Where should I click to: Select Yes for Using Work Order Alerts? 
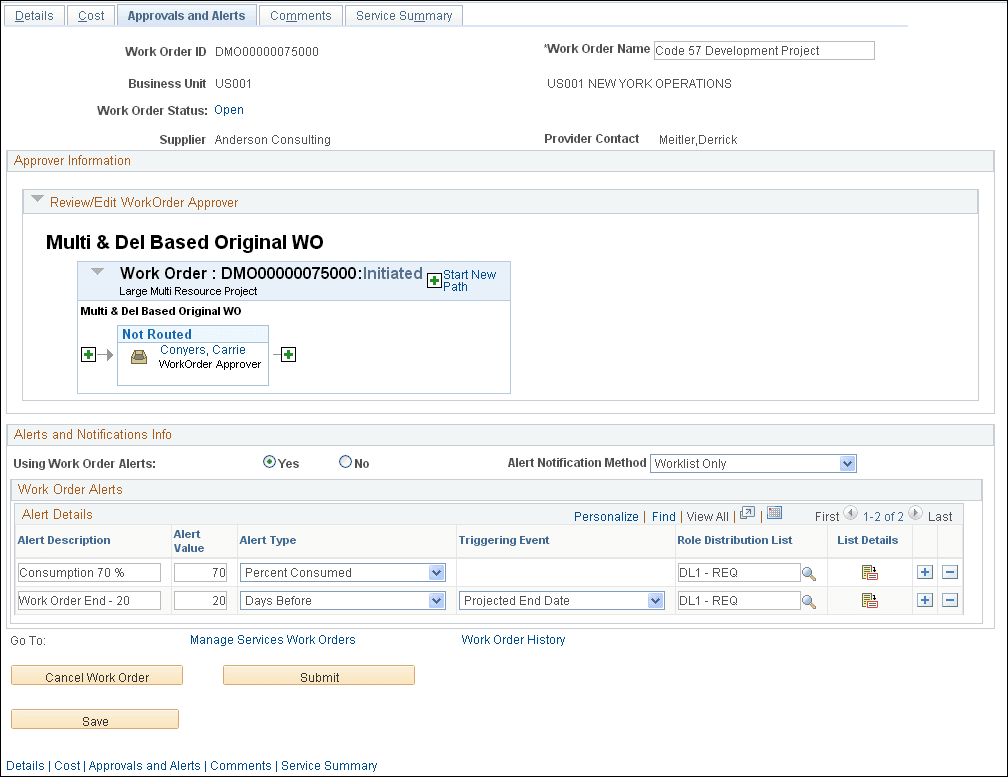coord(268,462)
